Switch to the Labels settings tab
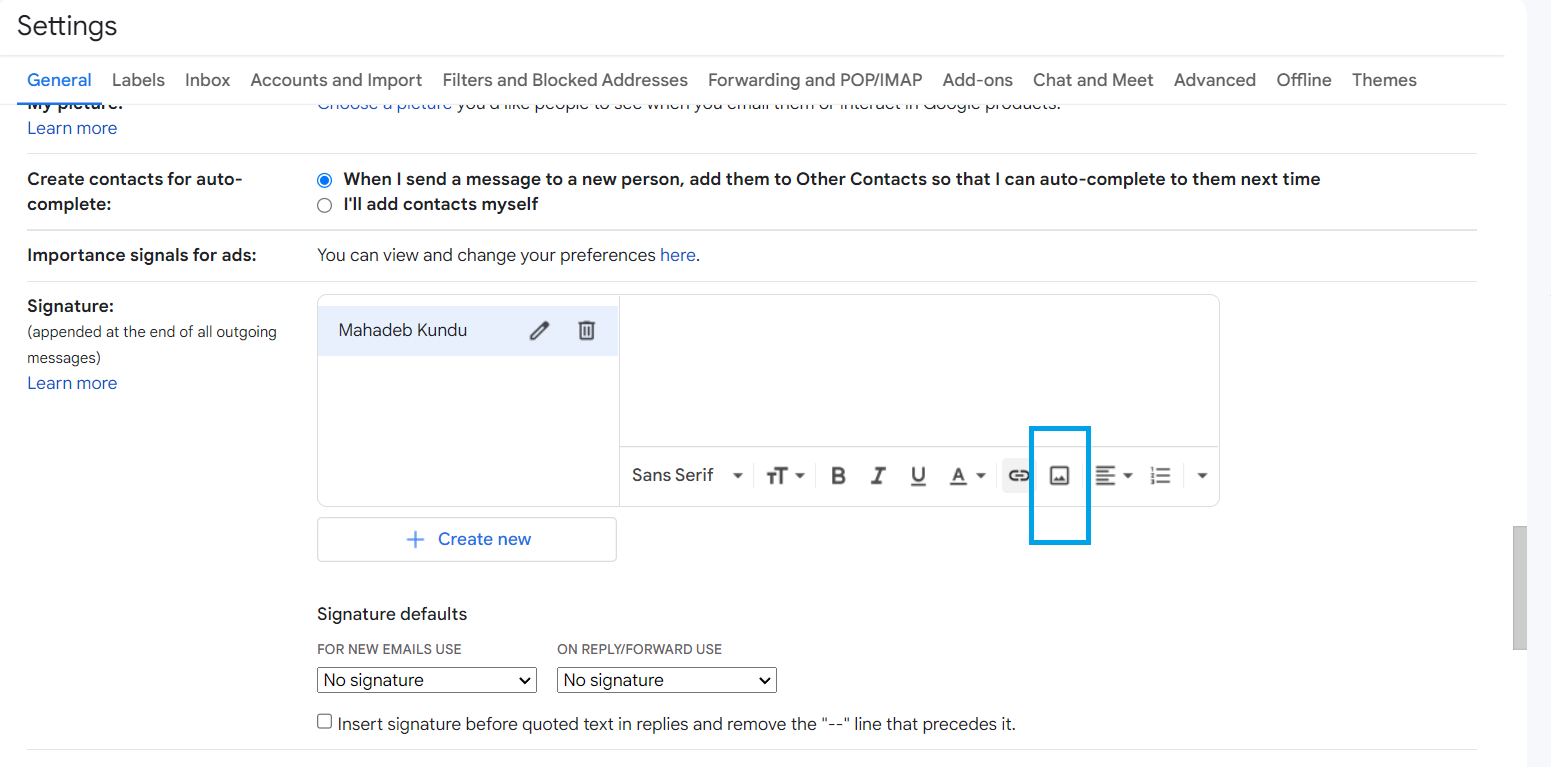The width and height of the screenshot is (1551, 767). click(x=138, y=80)
